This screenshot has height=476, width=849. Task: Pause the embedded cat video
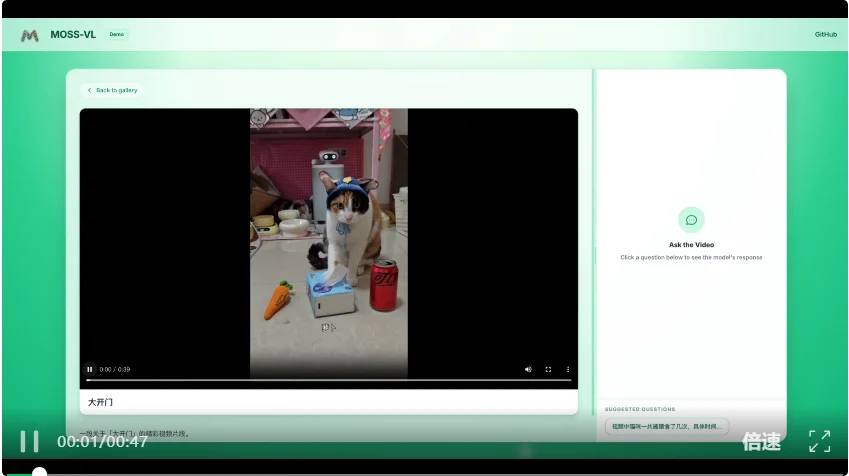(x=90, y=369)
